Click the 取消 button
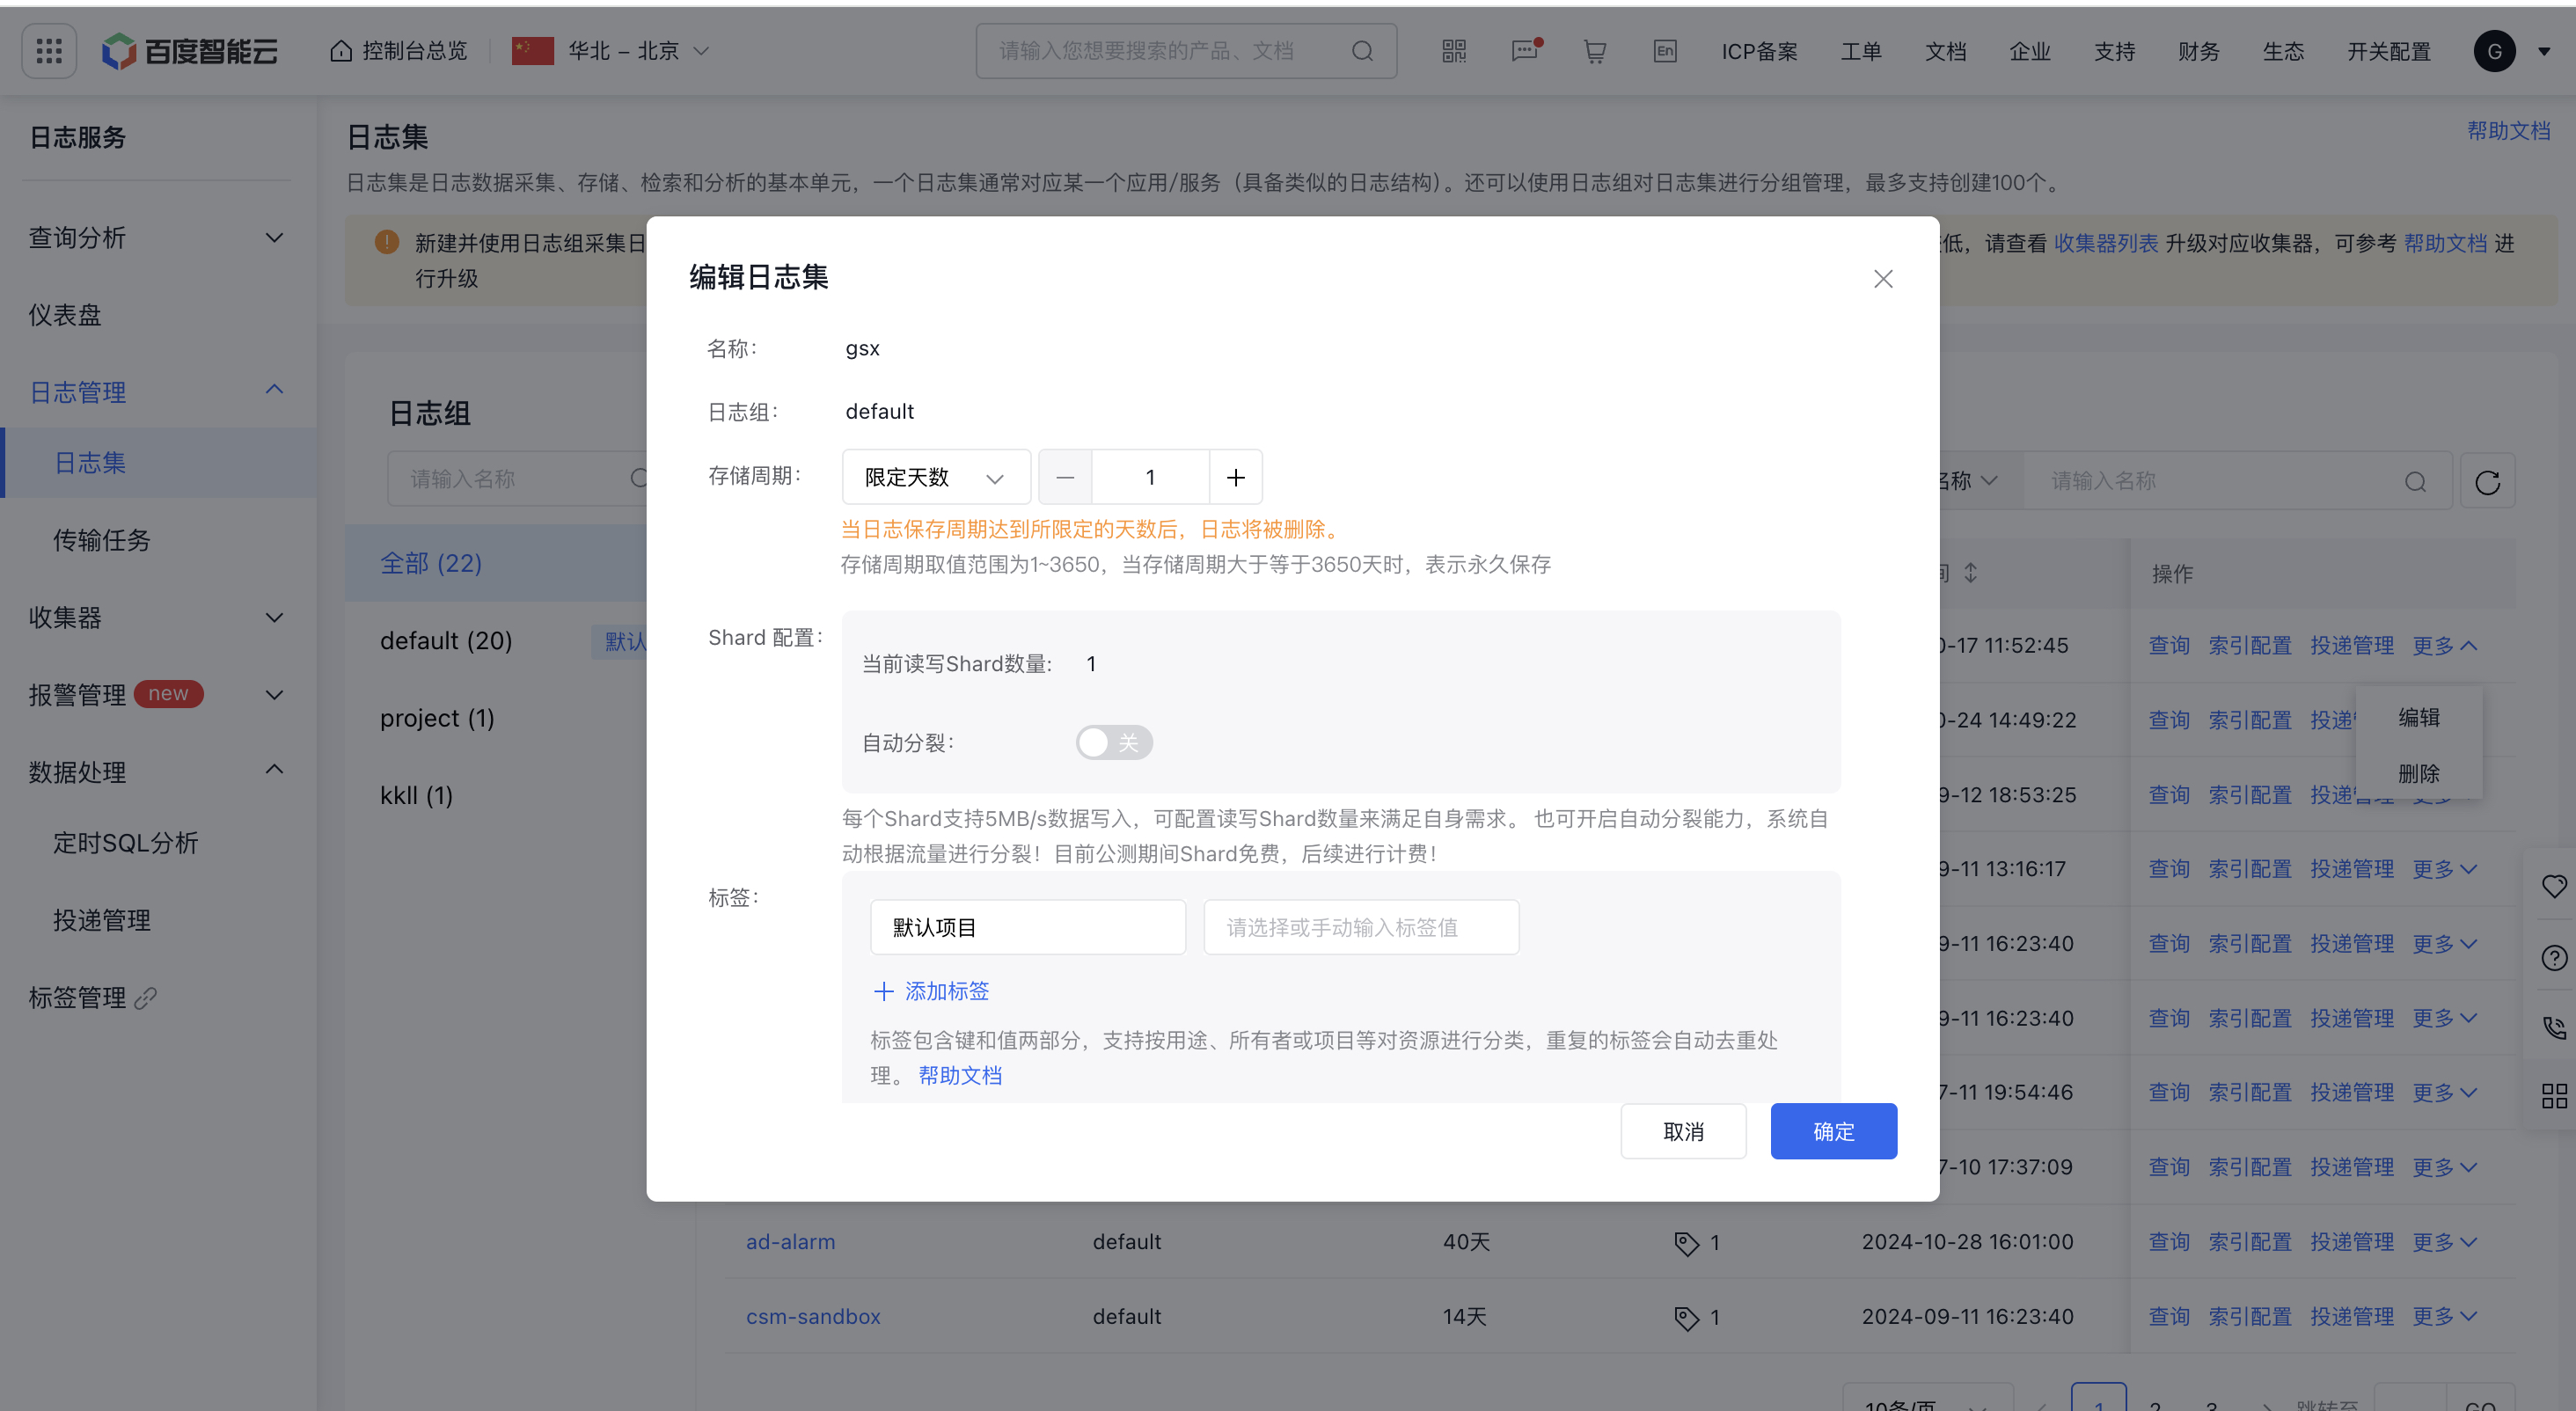This screenshot has height=1411, width=2576. pos(1683,1132)
